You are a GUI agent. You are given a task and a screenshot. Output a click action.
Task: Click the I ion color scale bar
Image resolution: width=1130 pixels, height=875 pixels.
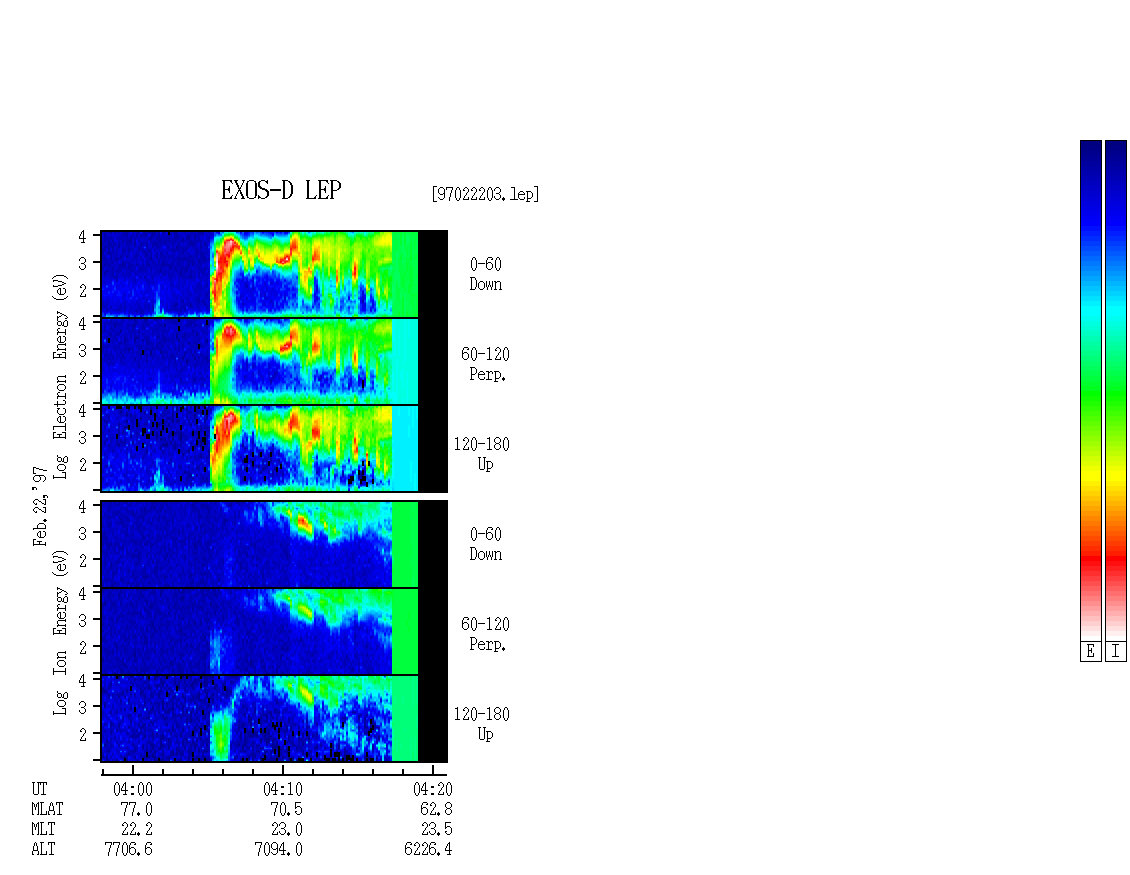point(1116,390)
